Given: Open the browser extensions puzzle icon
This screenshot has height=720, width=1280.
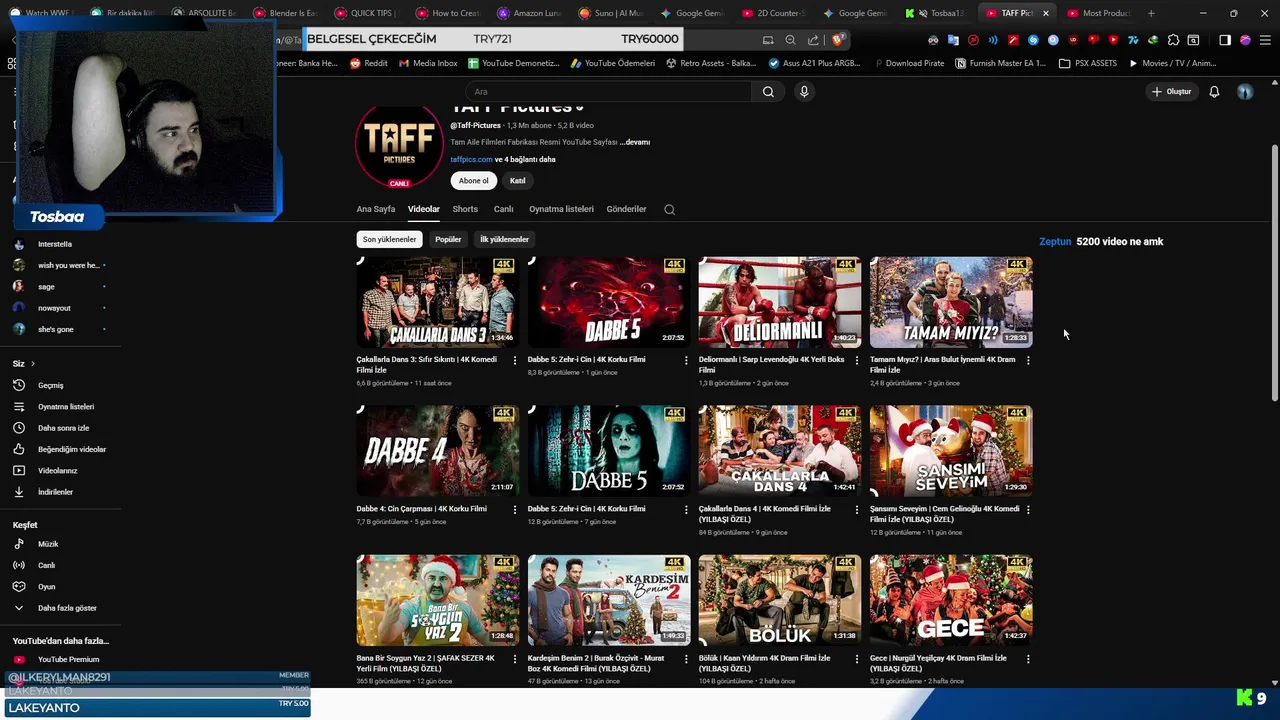Looking at the screenshot, I should coord(1174,40).
